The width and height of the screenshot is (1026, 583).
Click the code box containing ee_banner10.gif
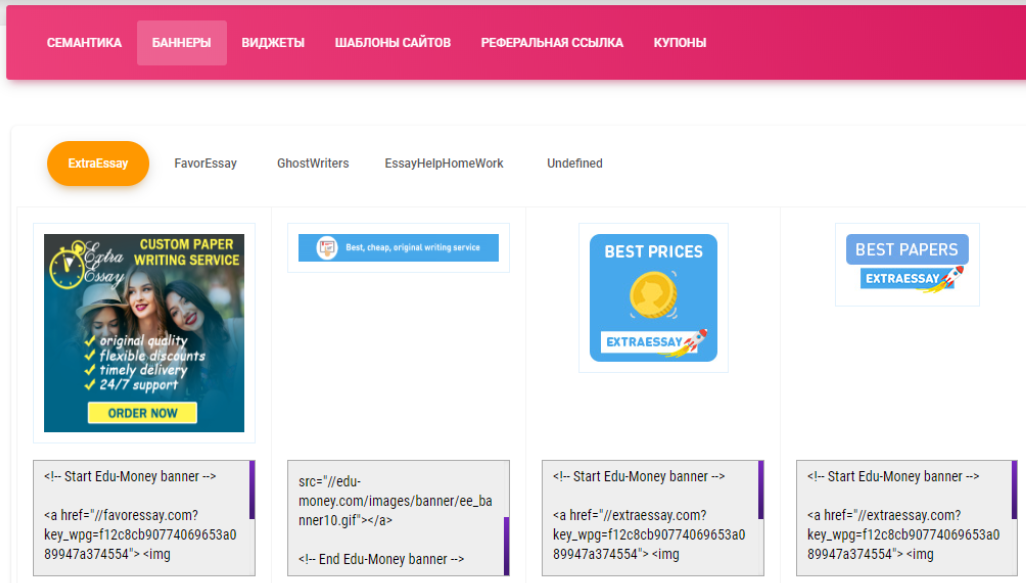pos(398,518)
